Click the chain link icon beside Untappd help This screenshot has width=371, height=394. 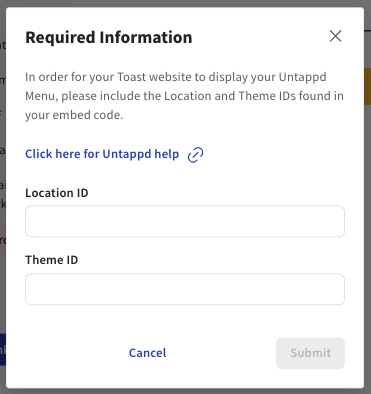[x=195, y=155]
